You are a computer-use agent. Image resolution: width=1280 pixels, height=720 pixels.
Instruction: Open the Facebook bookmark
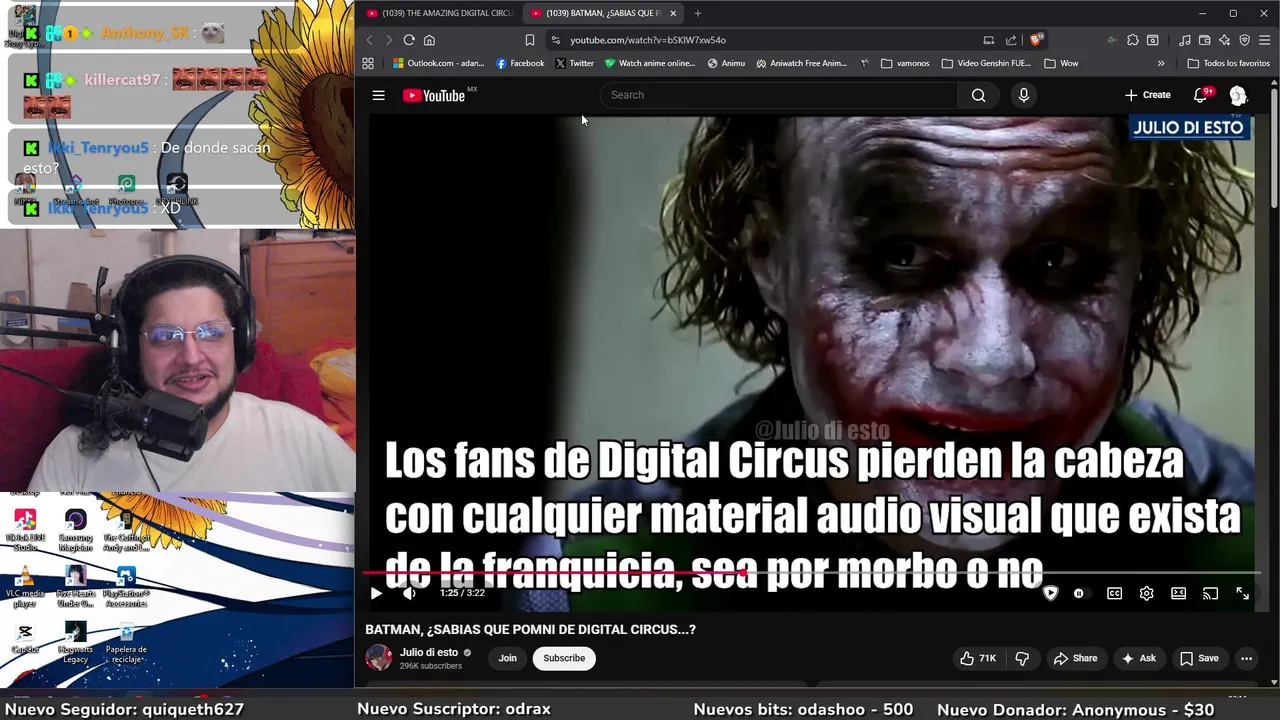point(520,63)
